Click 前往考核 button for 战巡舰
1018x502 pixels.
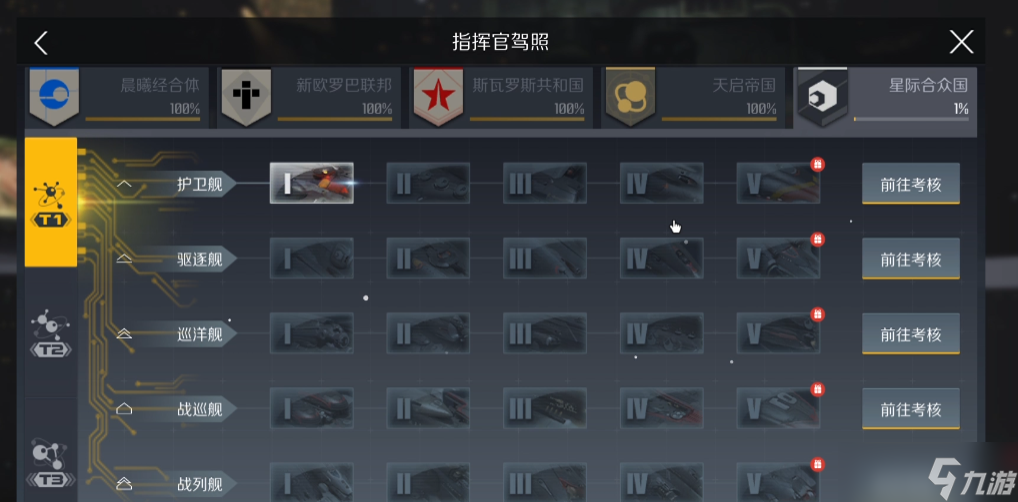coord(911,409)
